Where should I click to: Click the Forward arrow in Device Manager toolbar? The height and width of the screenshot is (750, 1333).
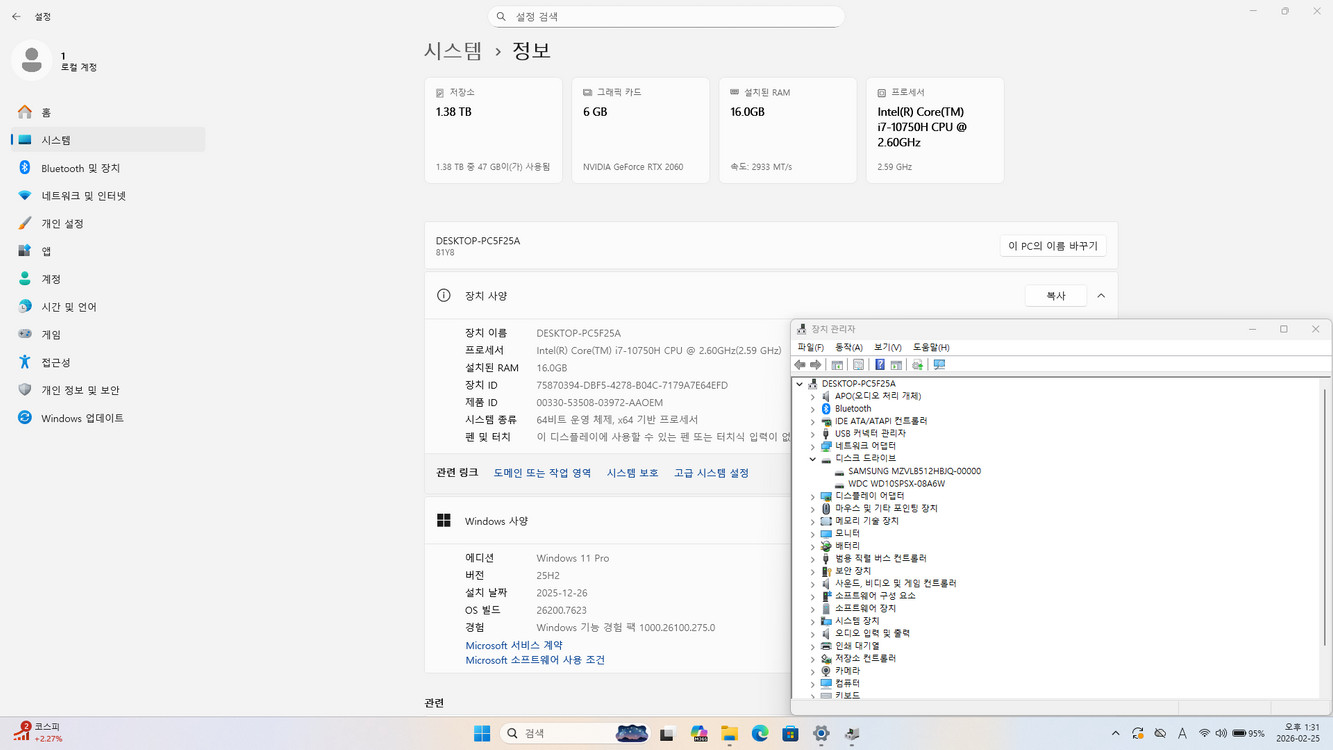click(814, 364)
